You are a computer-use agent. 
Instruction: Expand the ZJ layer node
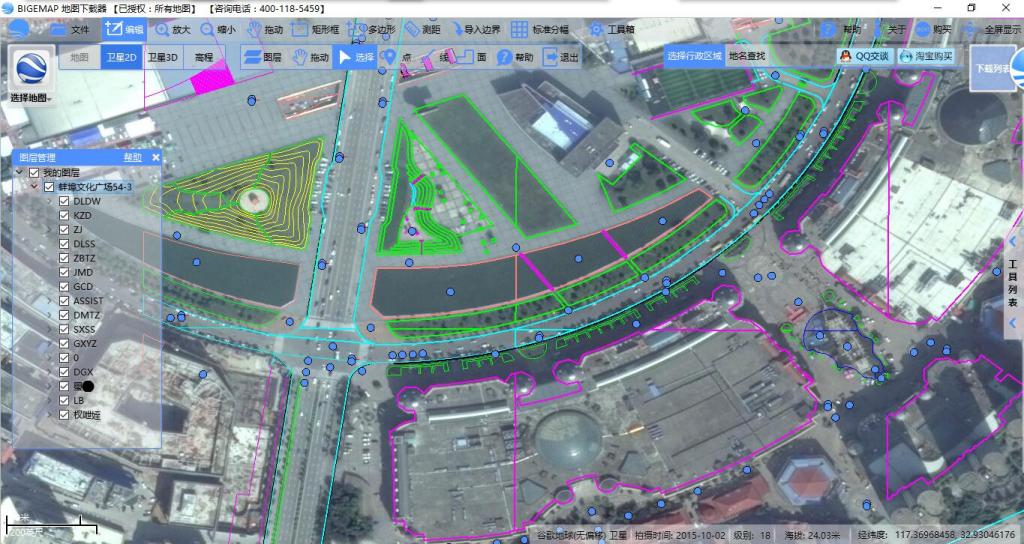click(x=50, y=230)
